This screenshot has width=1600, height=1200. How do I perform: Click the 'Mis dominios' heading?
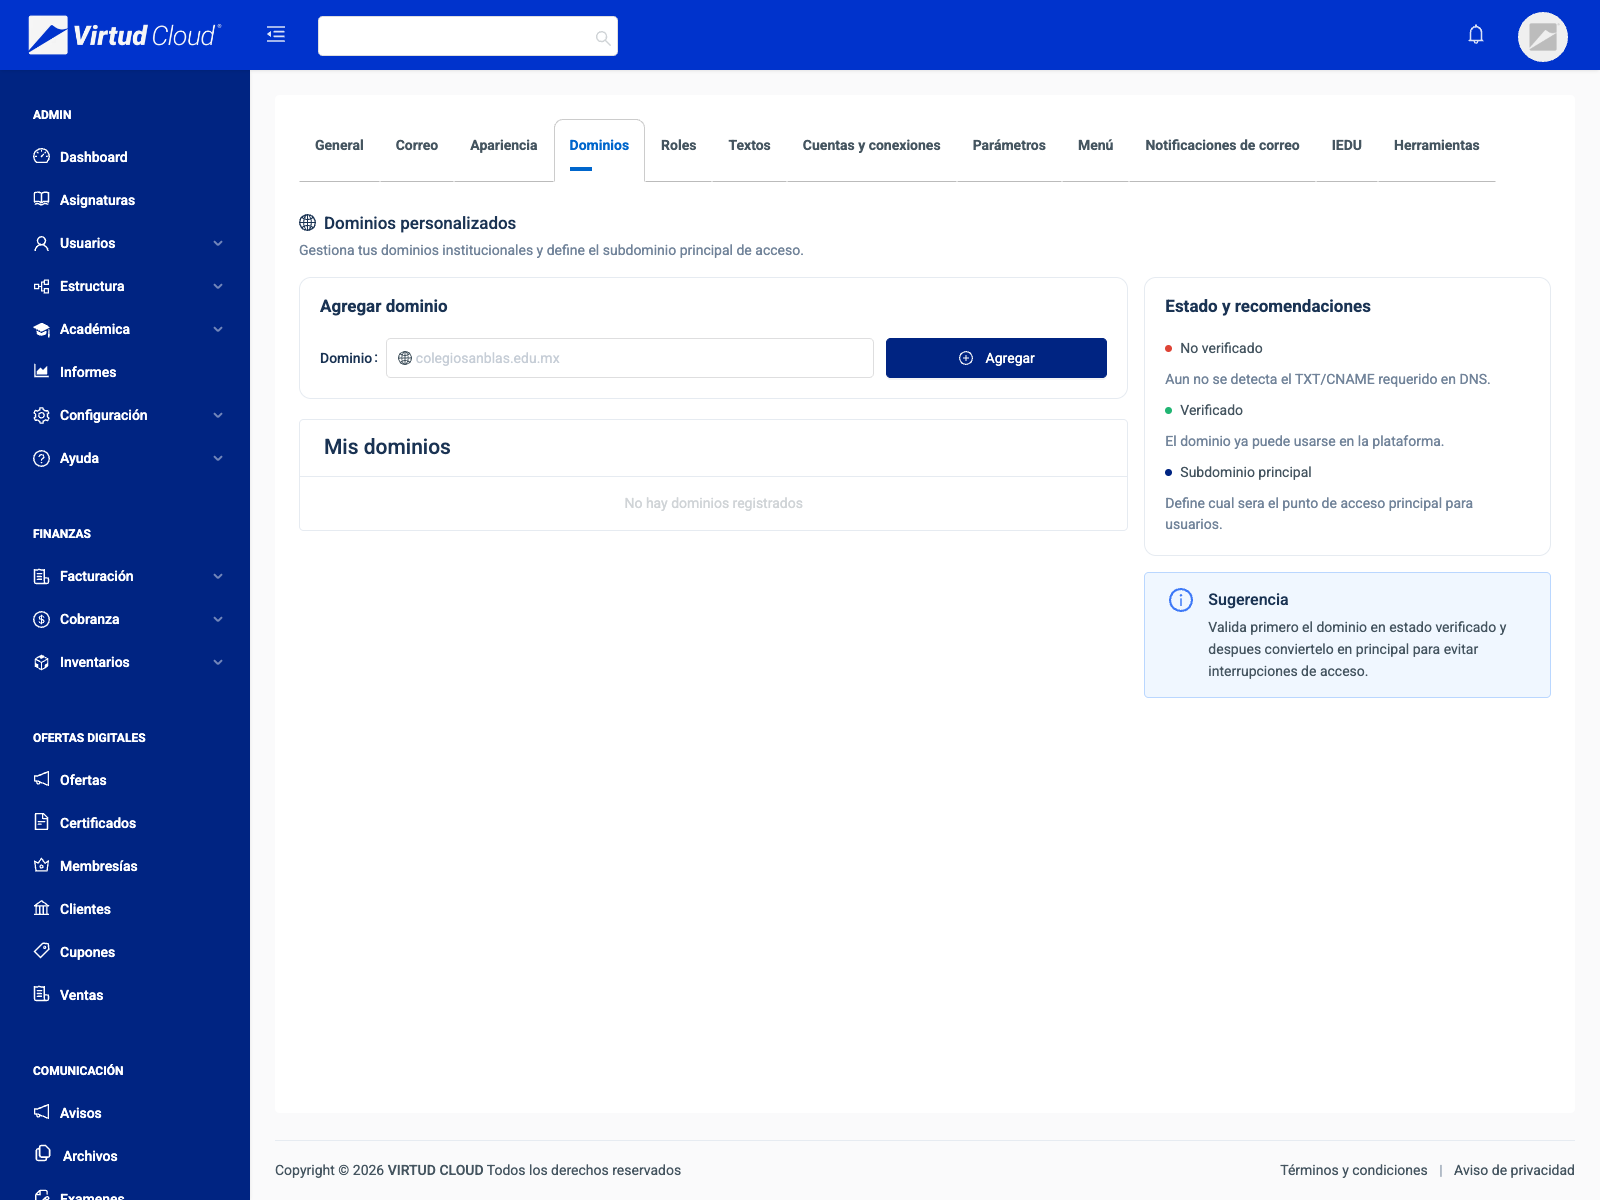387,447
